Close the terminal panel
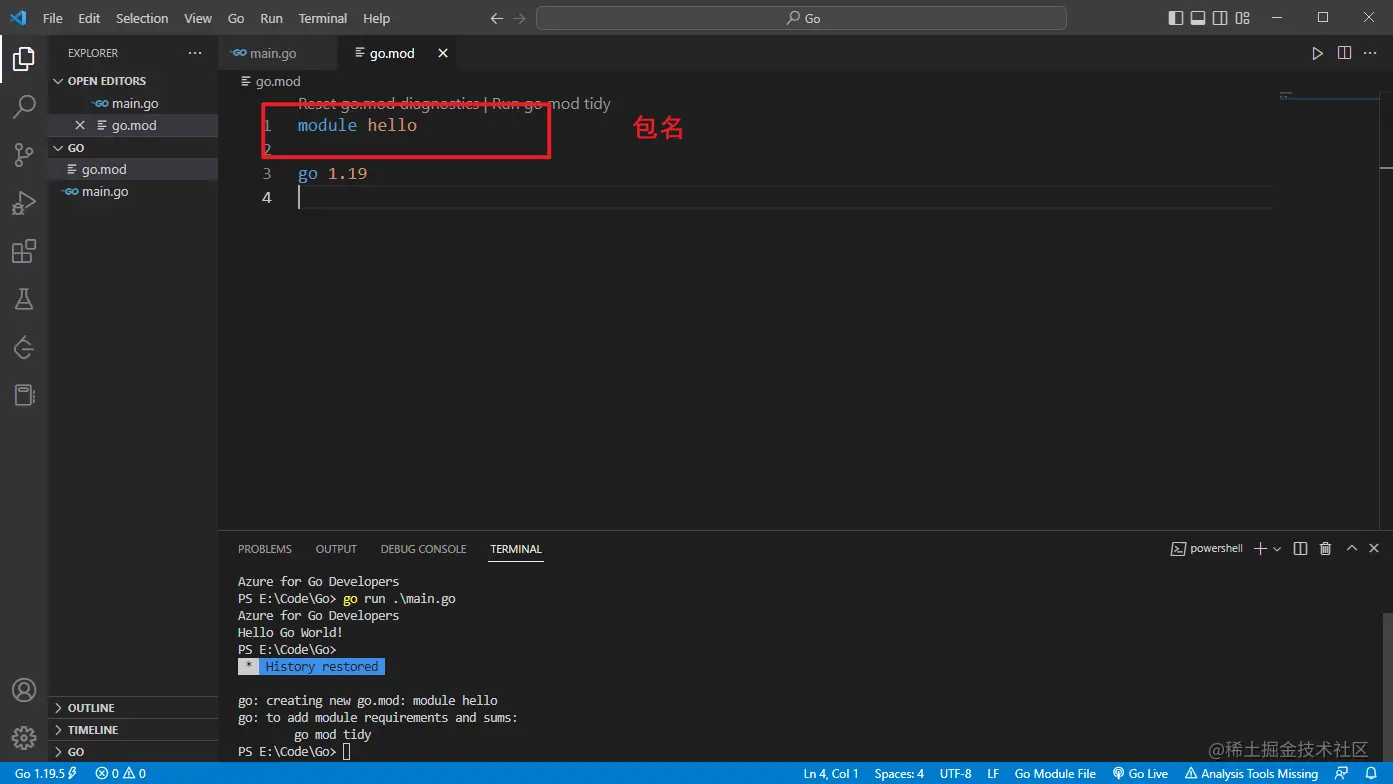Viewport: 1393px width, 784px height. tap(1374, 549)
